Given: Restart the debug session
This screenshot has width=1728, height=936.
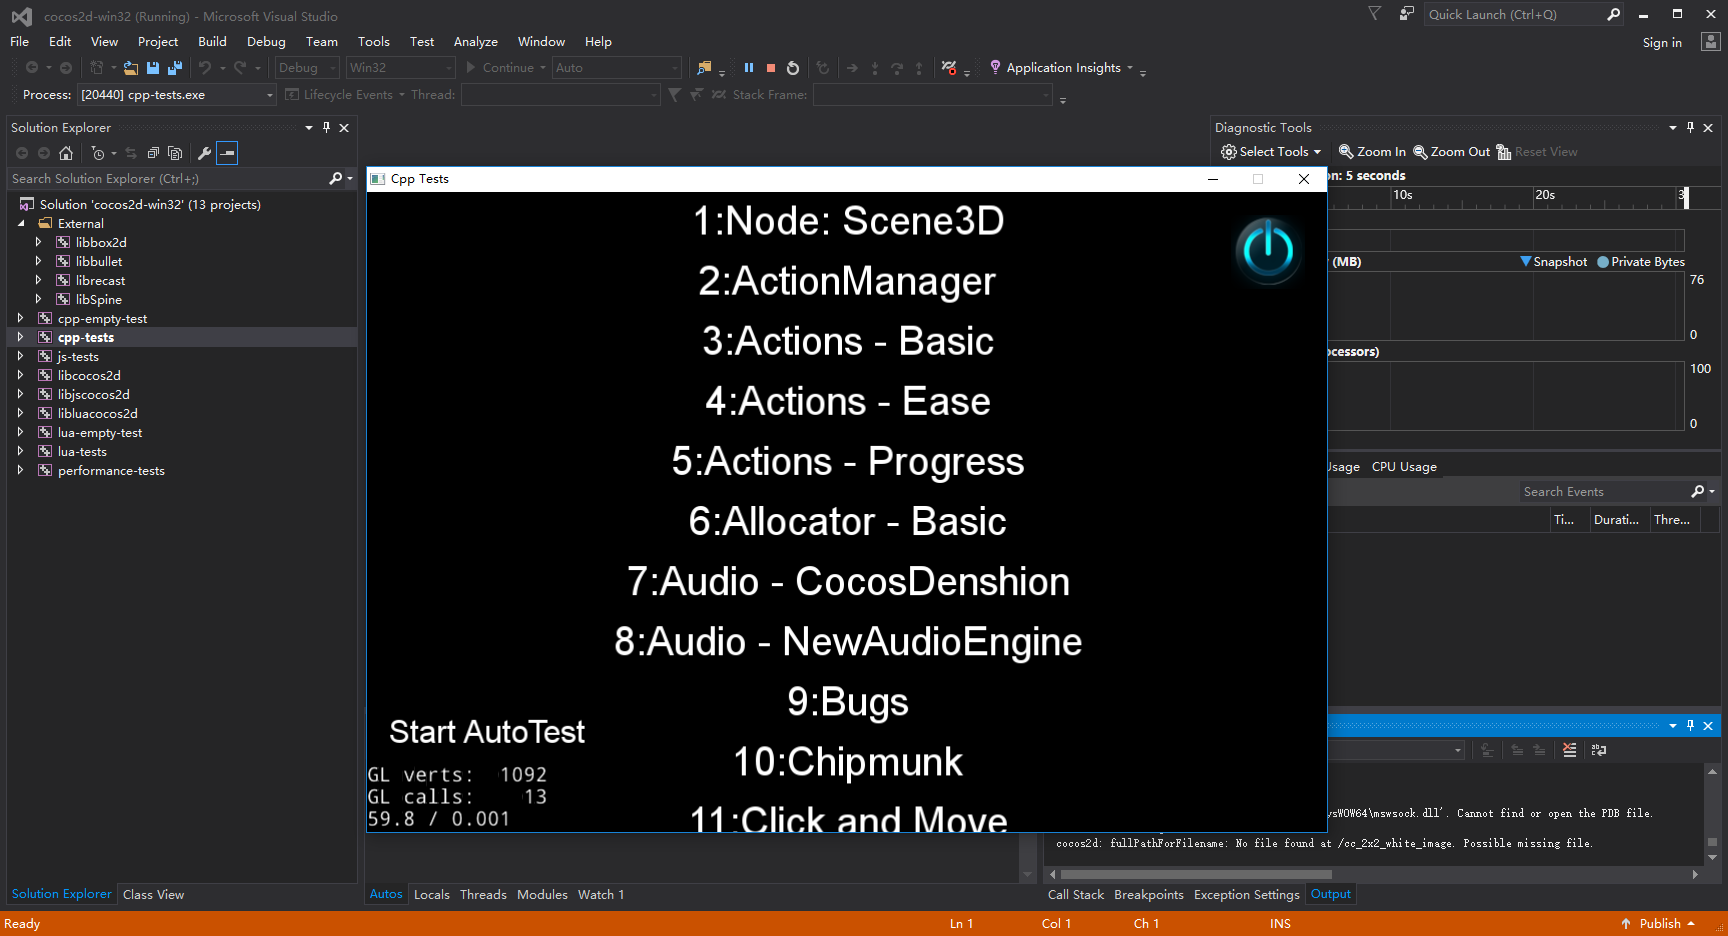Looking at the screenshot, I should (x=793, y=68).
